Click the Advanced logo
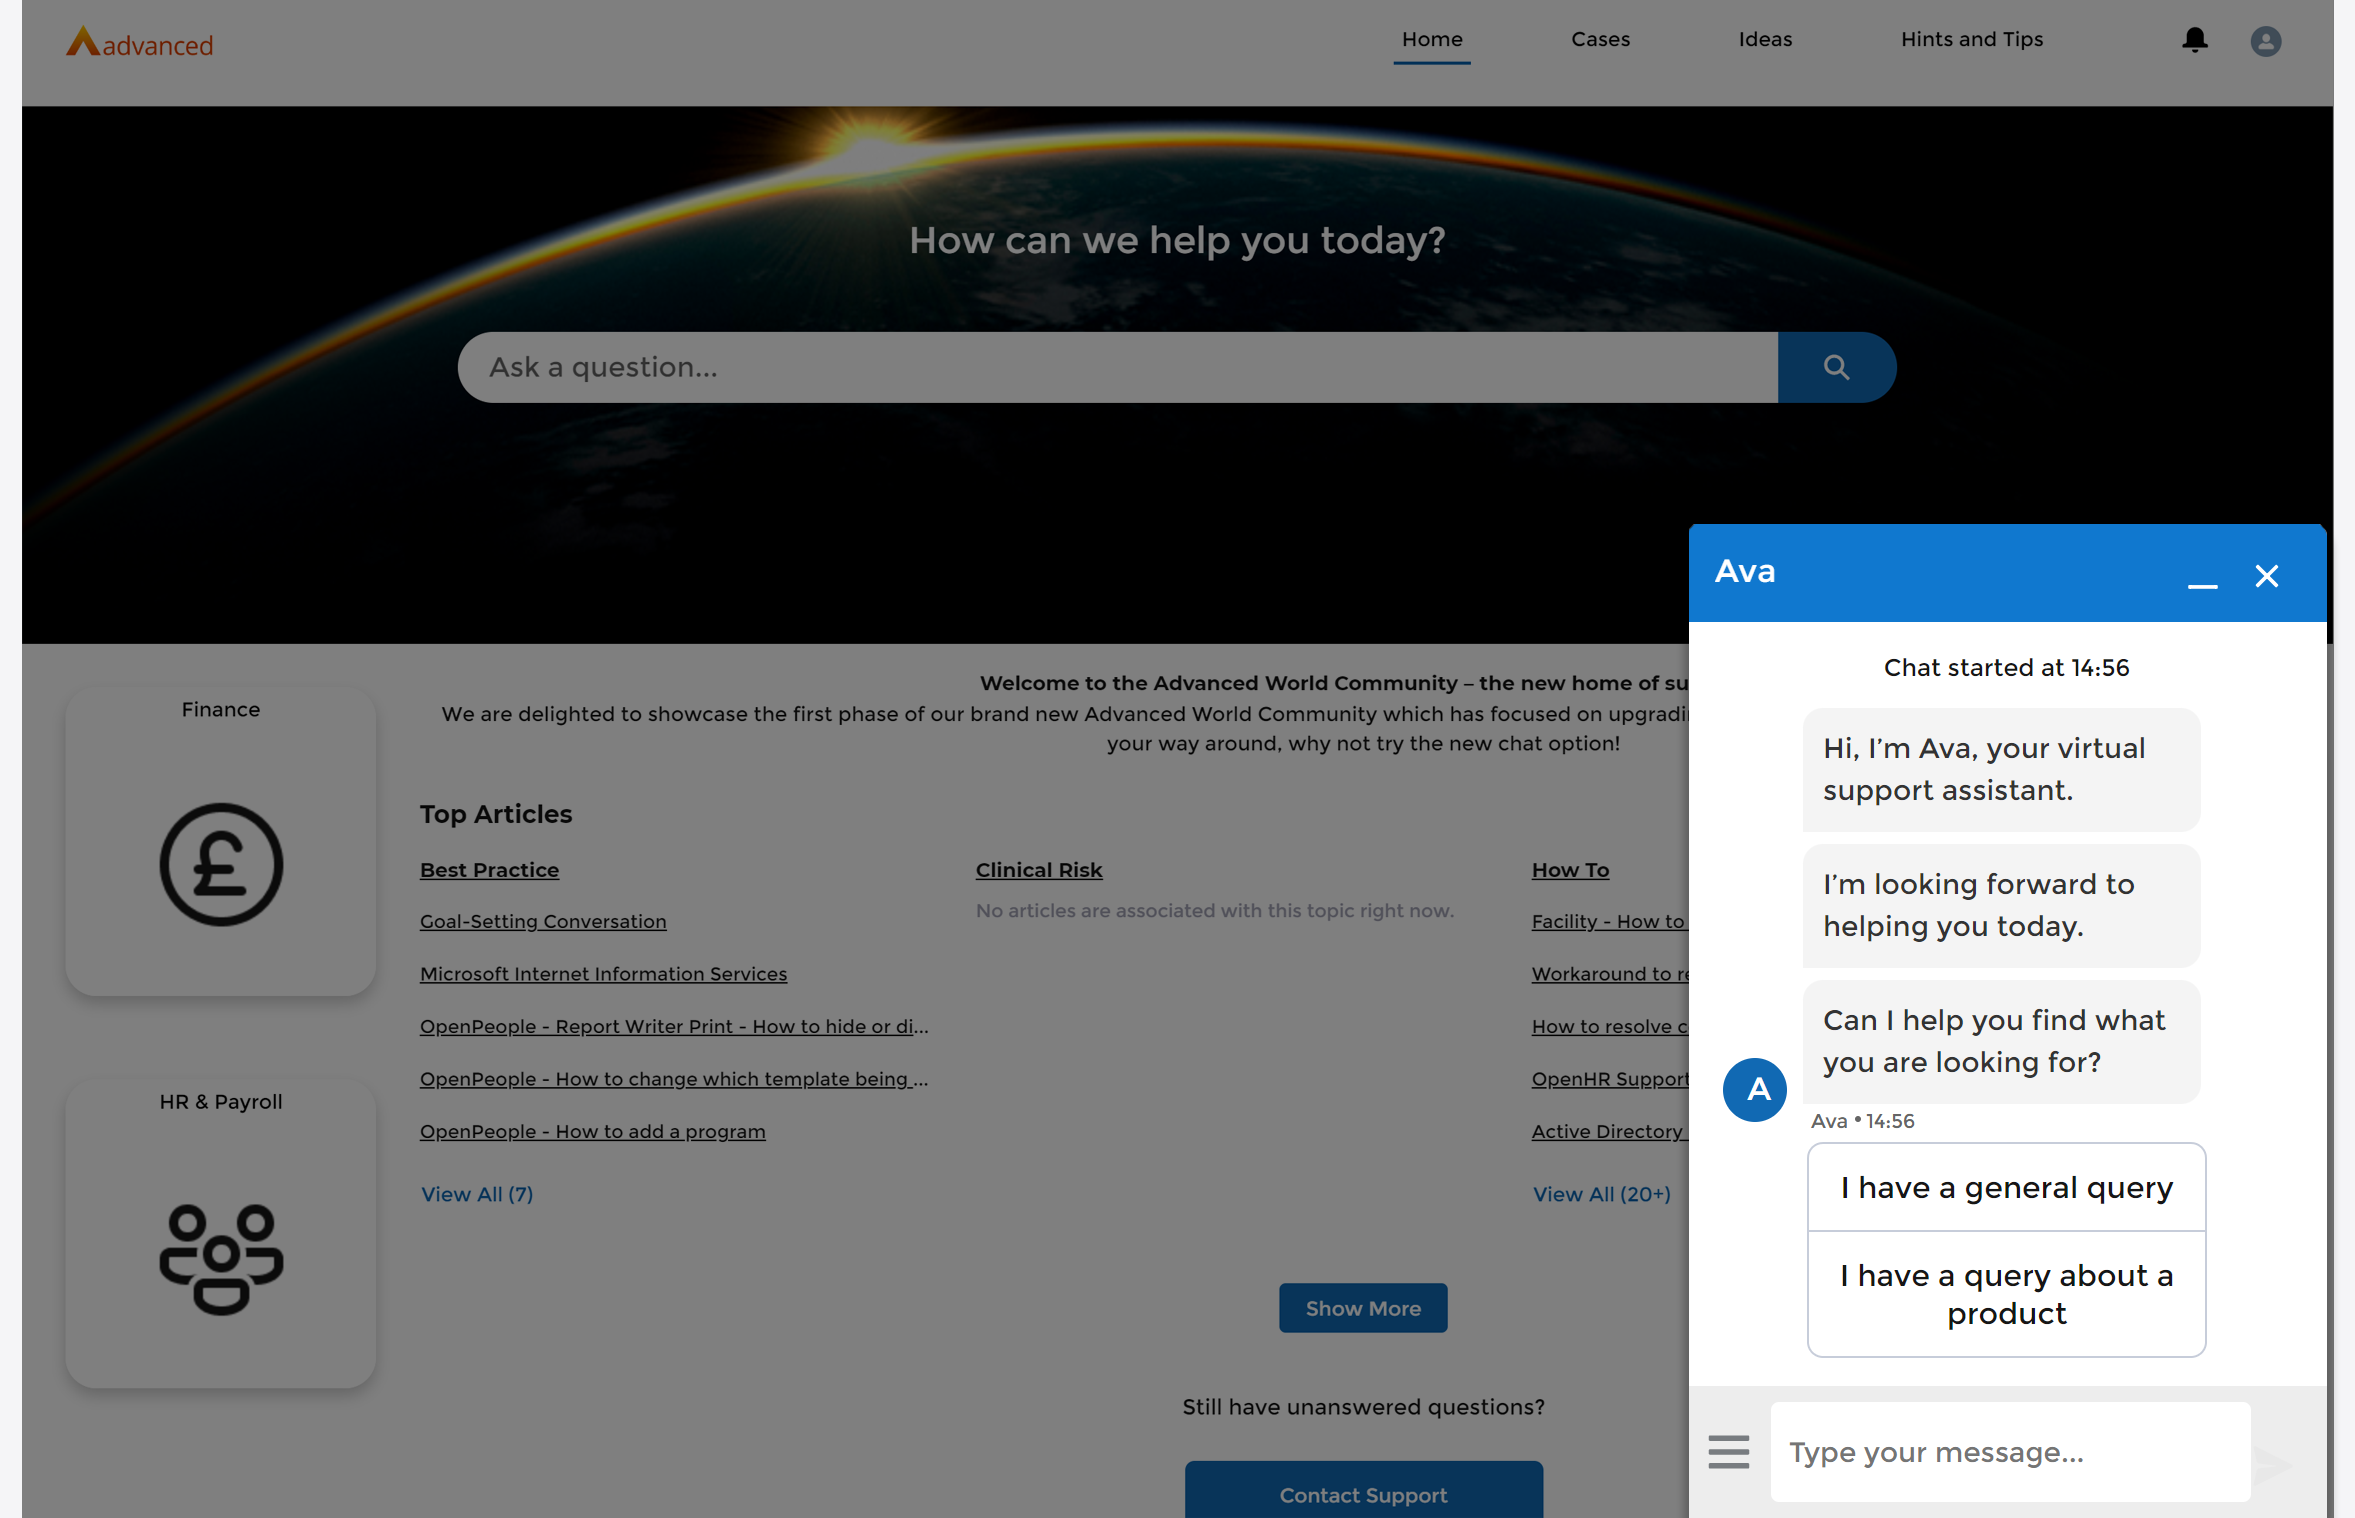The width and height of the screenshot is (2355, 1518). pos(139,42)
